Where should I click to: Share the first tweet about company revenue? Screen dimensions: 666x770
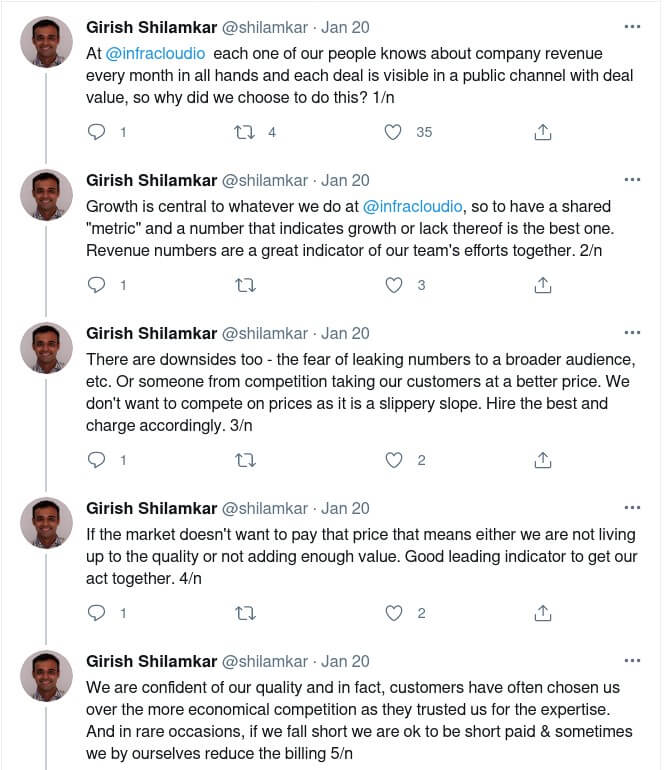click(543, 132)
